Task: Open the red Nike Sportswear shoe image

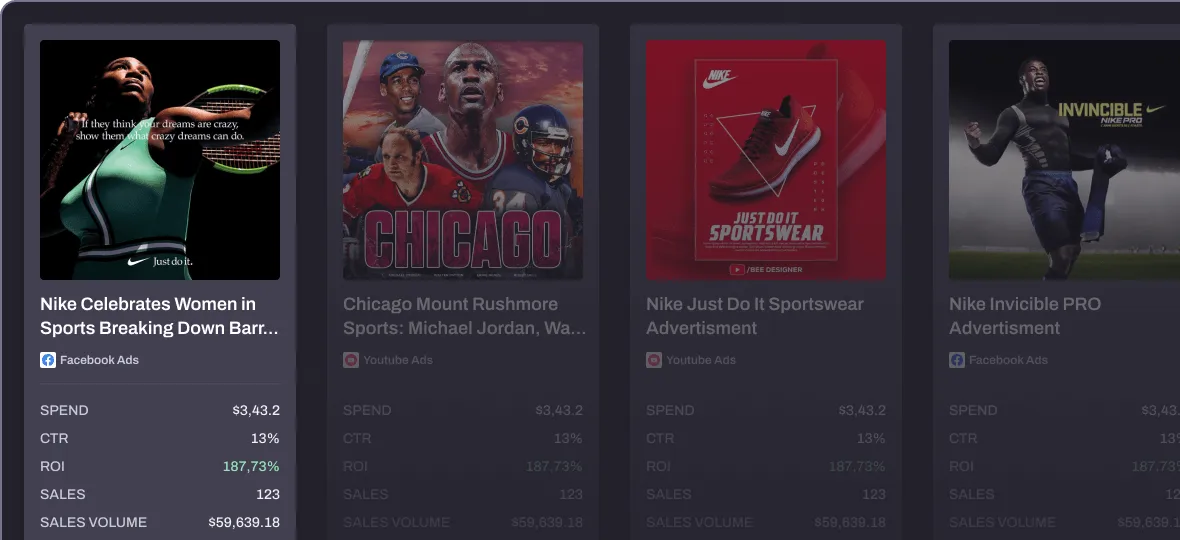Action: point(766,160)
